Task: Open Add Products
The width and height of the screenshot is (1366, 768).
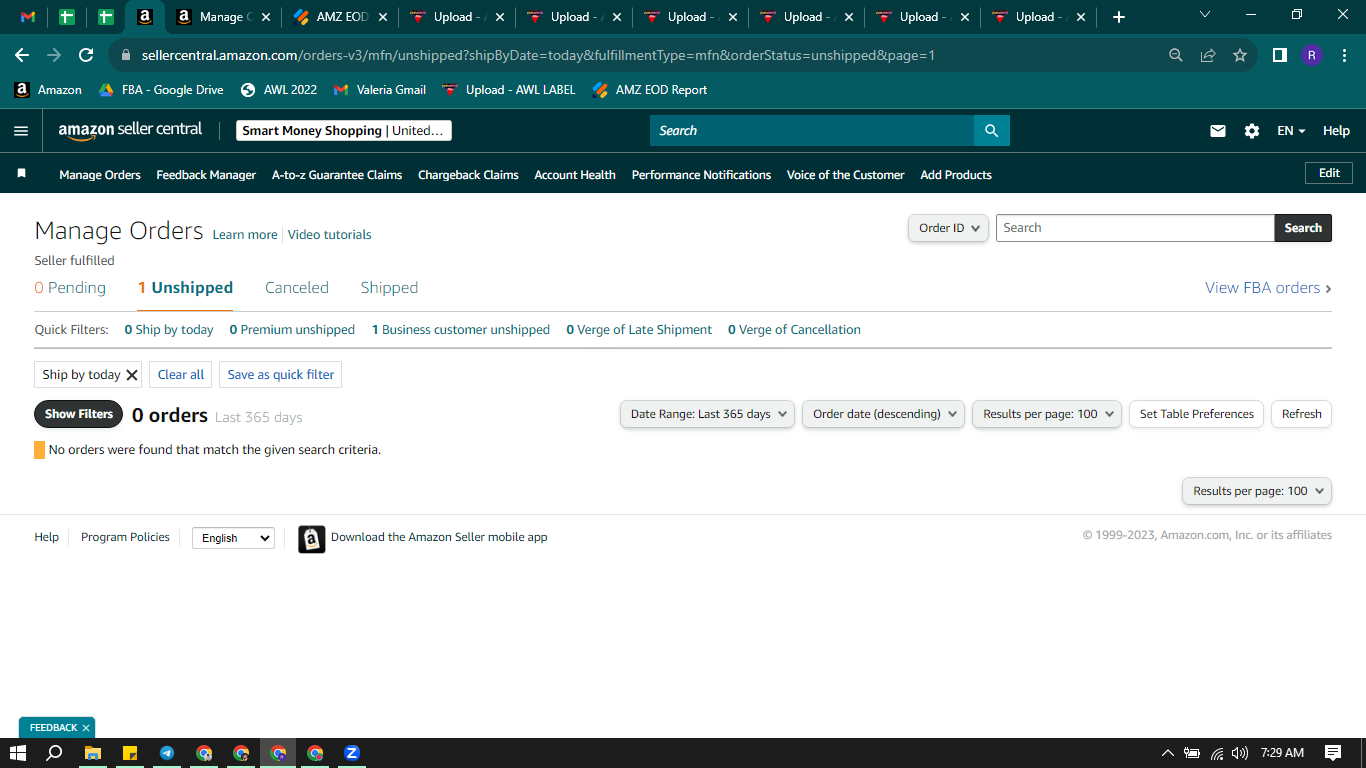Action: [956, 175]
